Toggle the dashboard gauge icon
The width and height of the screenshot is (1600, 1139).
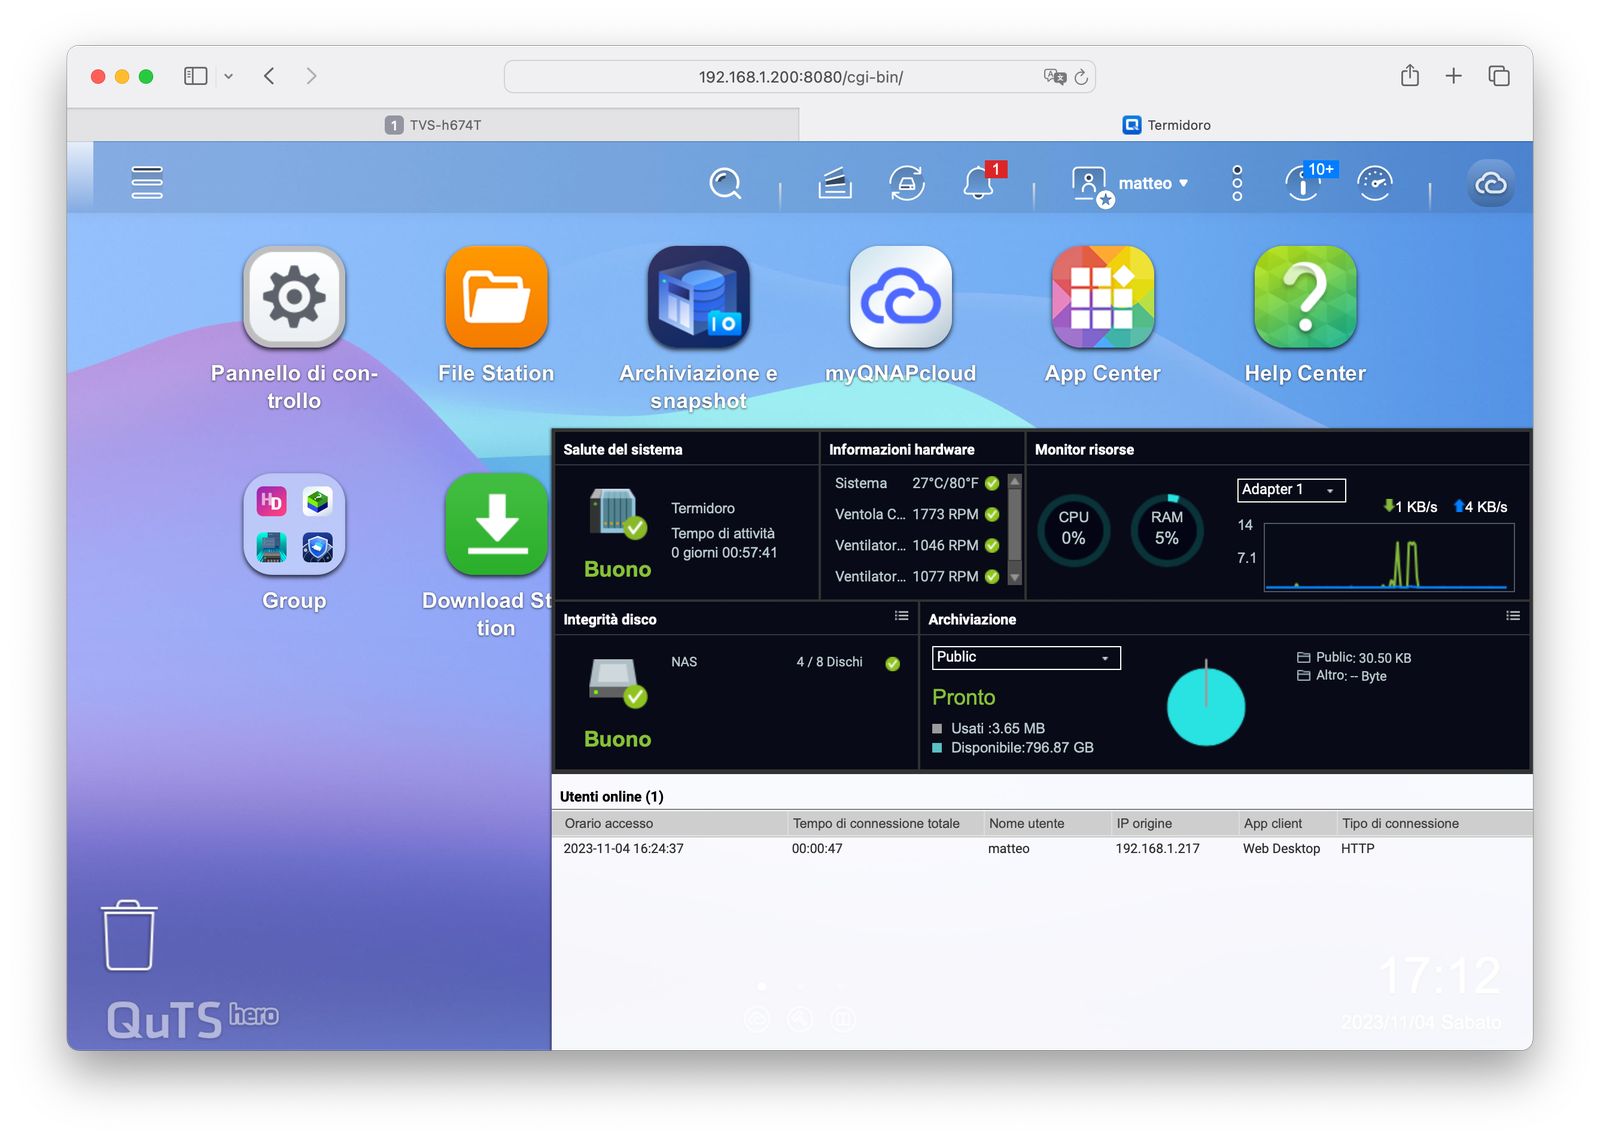pyautogui.click(x=1375, y=183)
